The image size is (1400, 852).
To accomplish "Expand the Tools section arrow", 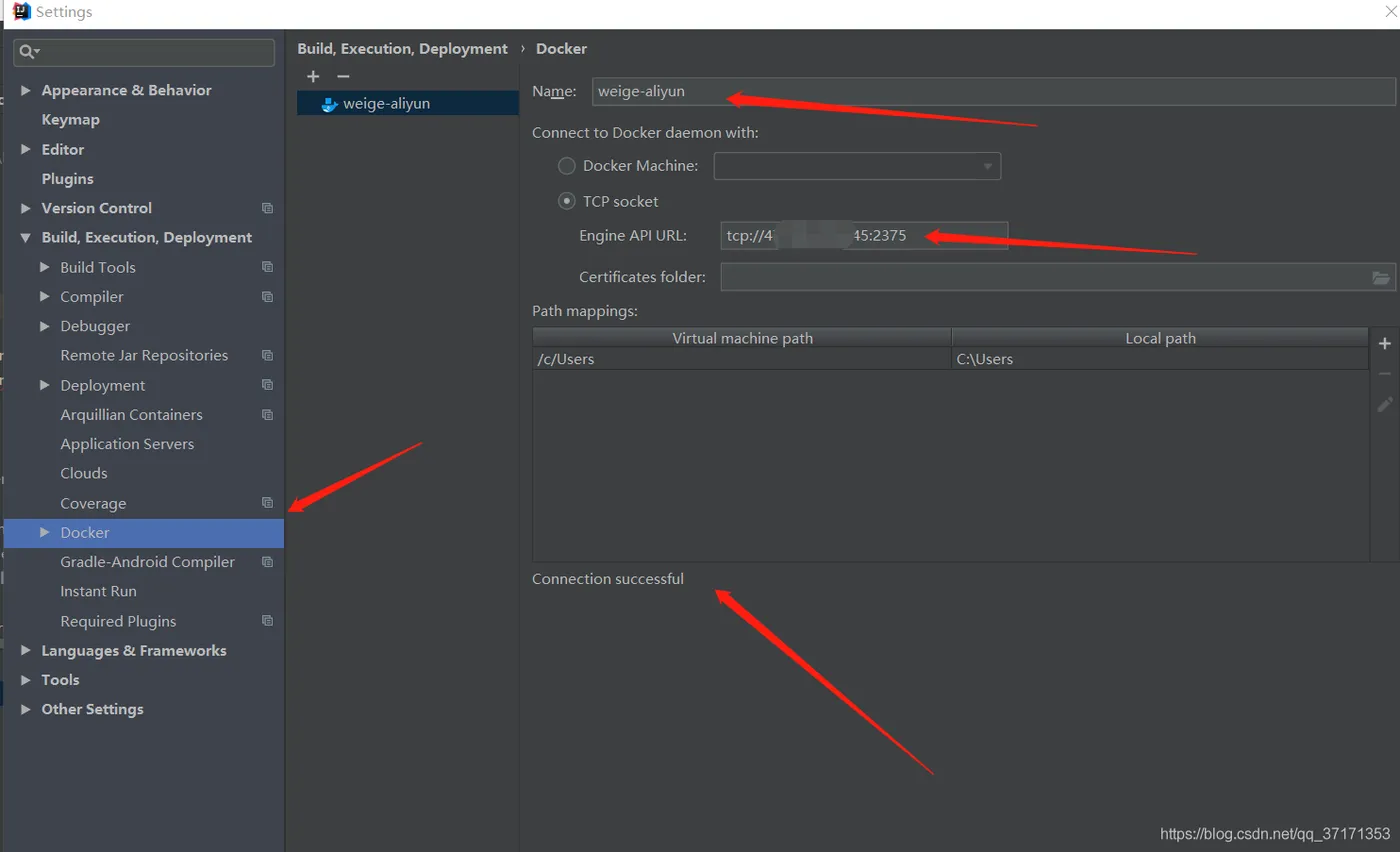I will click(x=26, y=680).
